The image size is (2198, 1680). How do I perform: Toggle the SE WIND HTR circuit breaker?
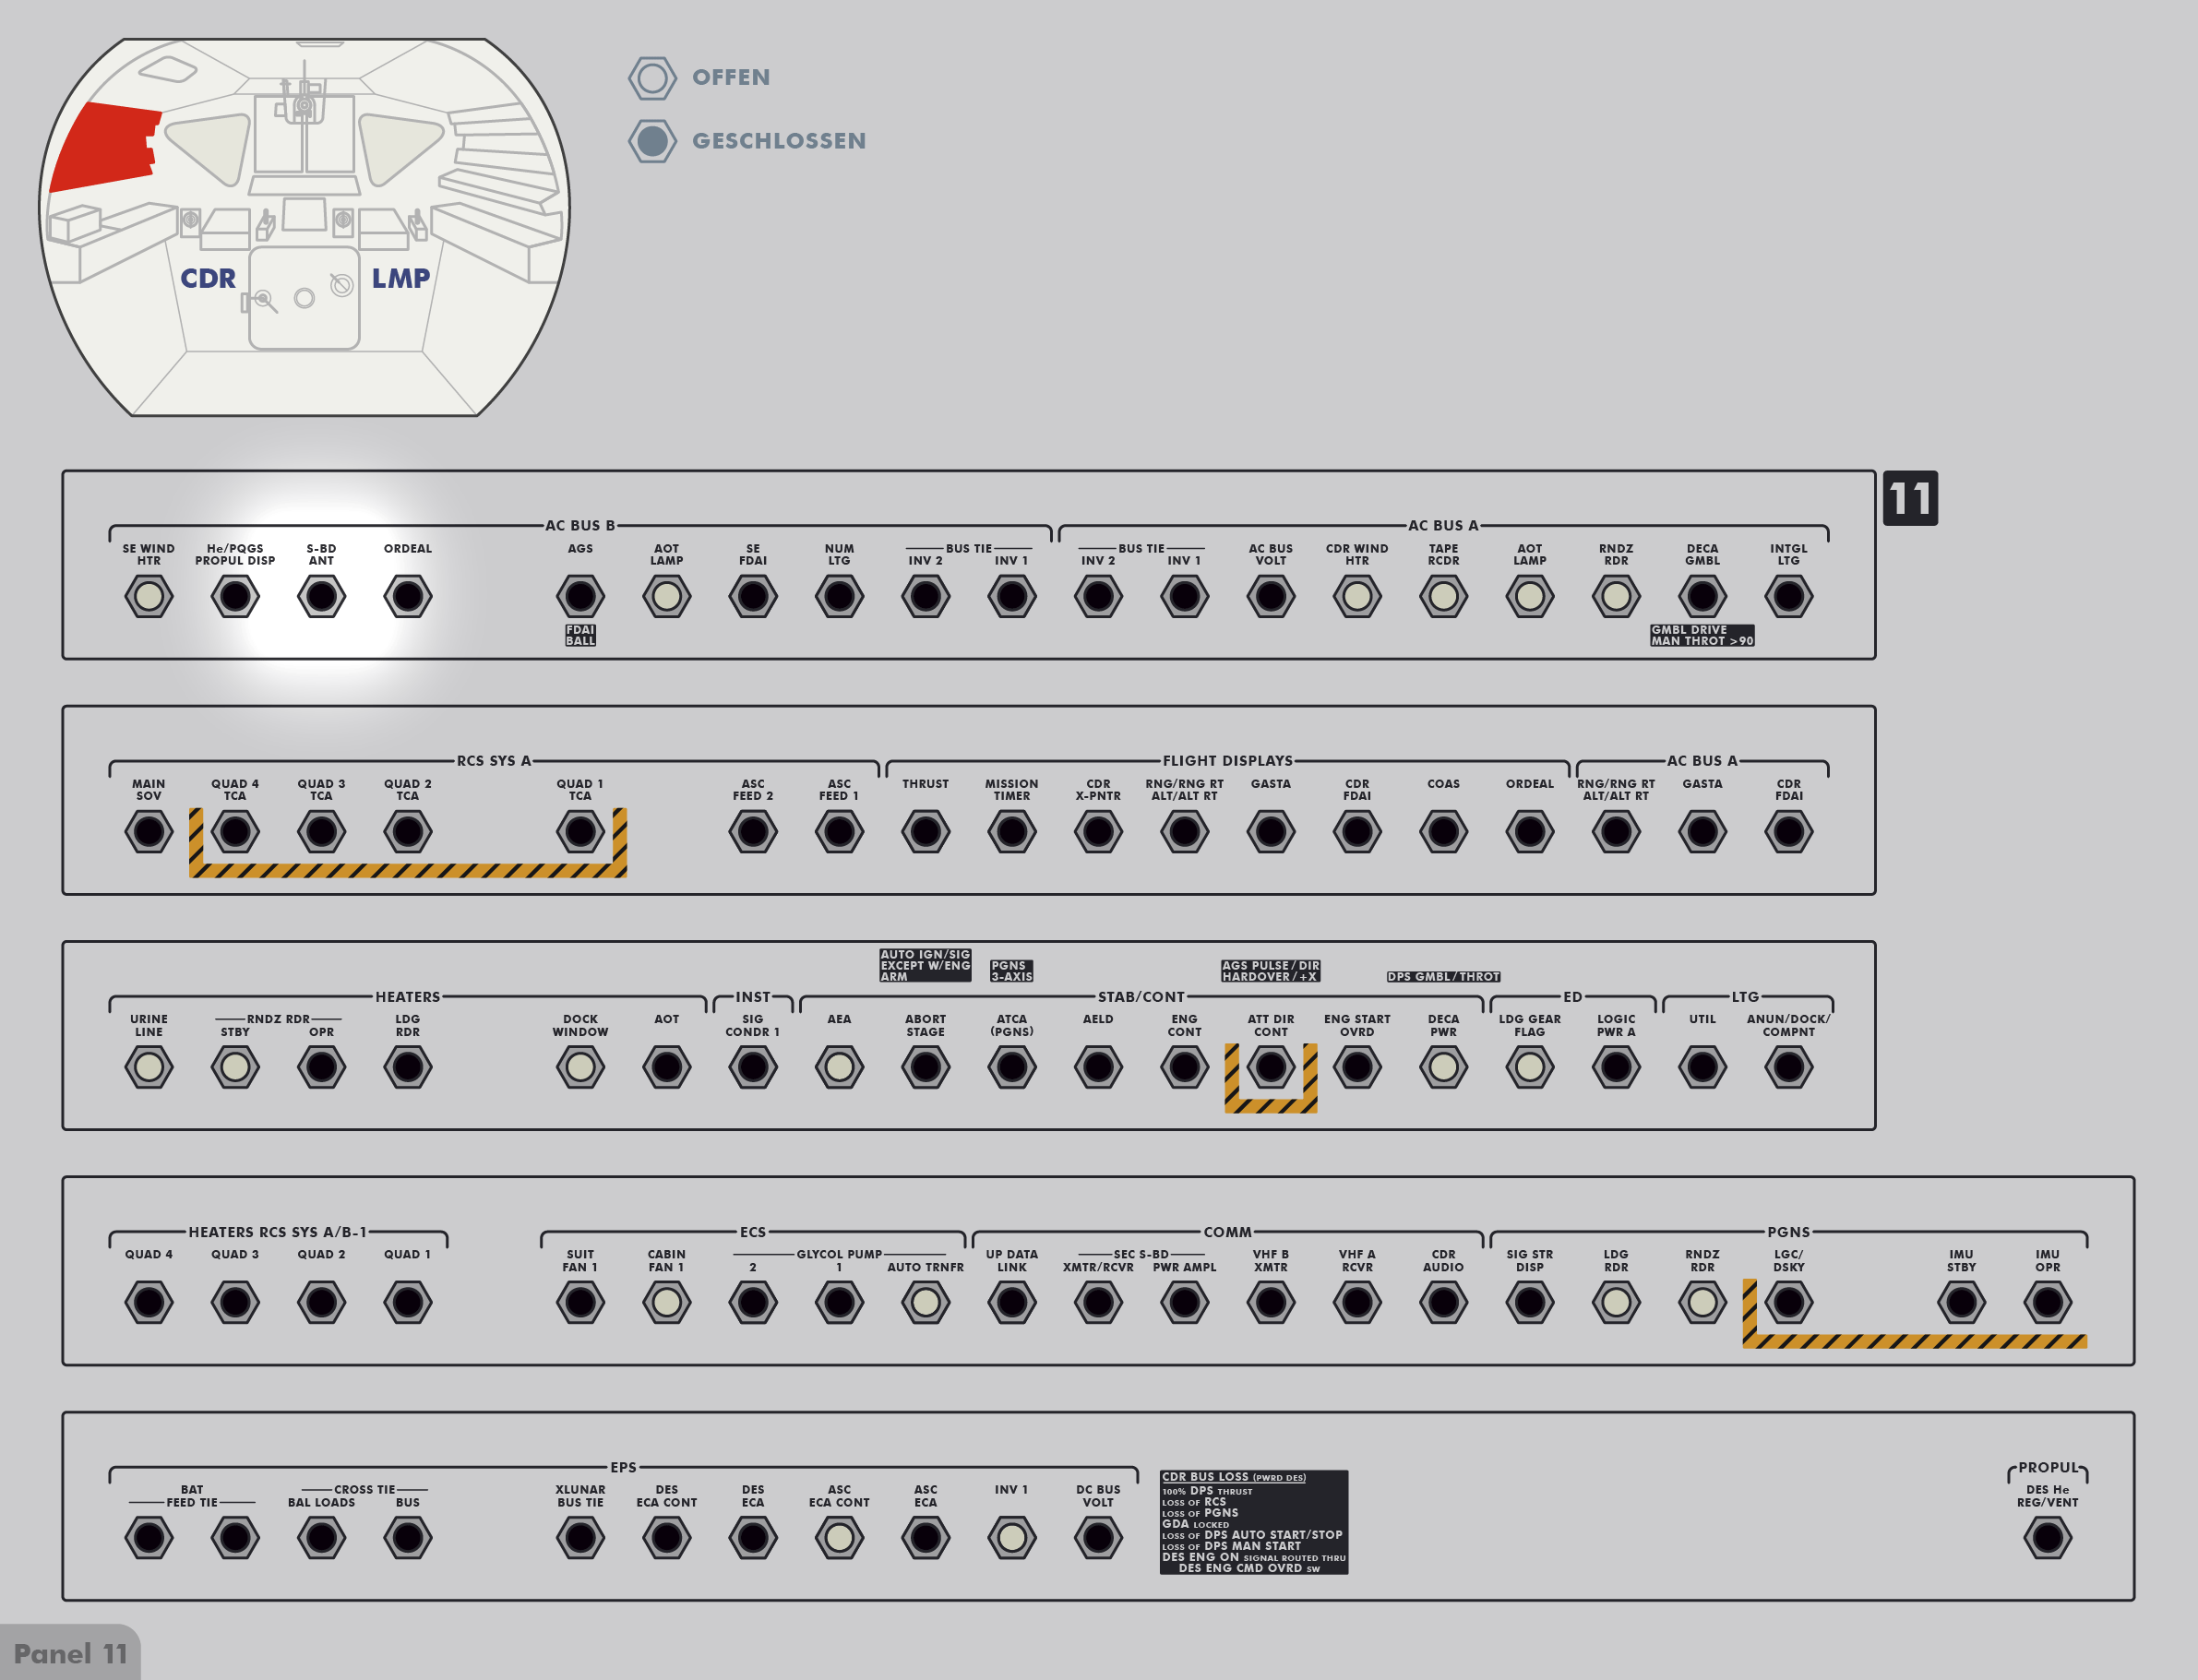pos(149,597)
